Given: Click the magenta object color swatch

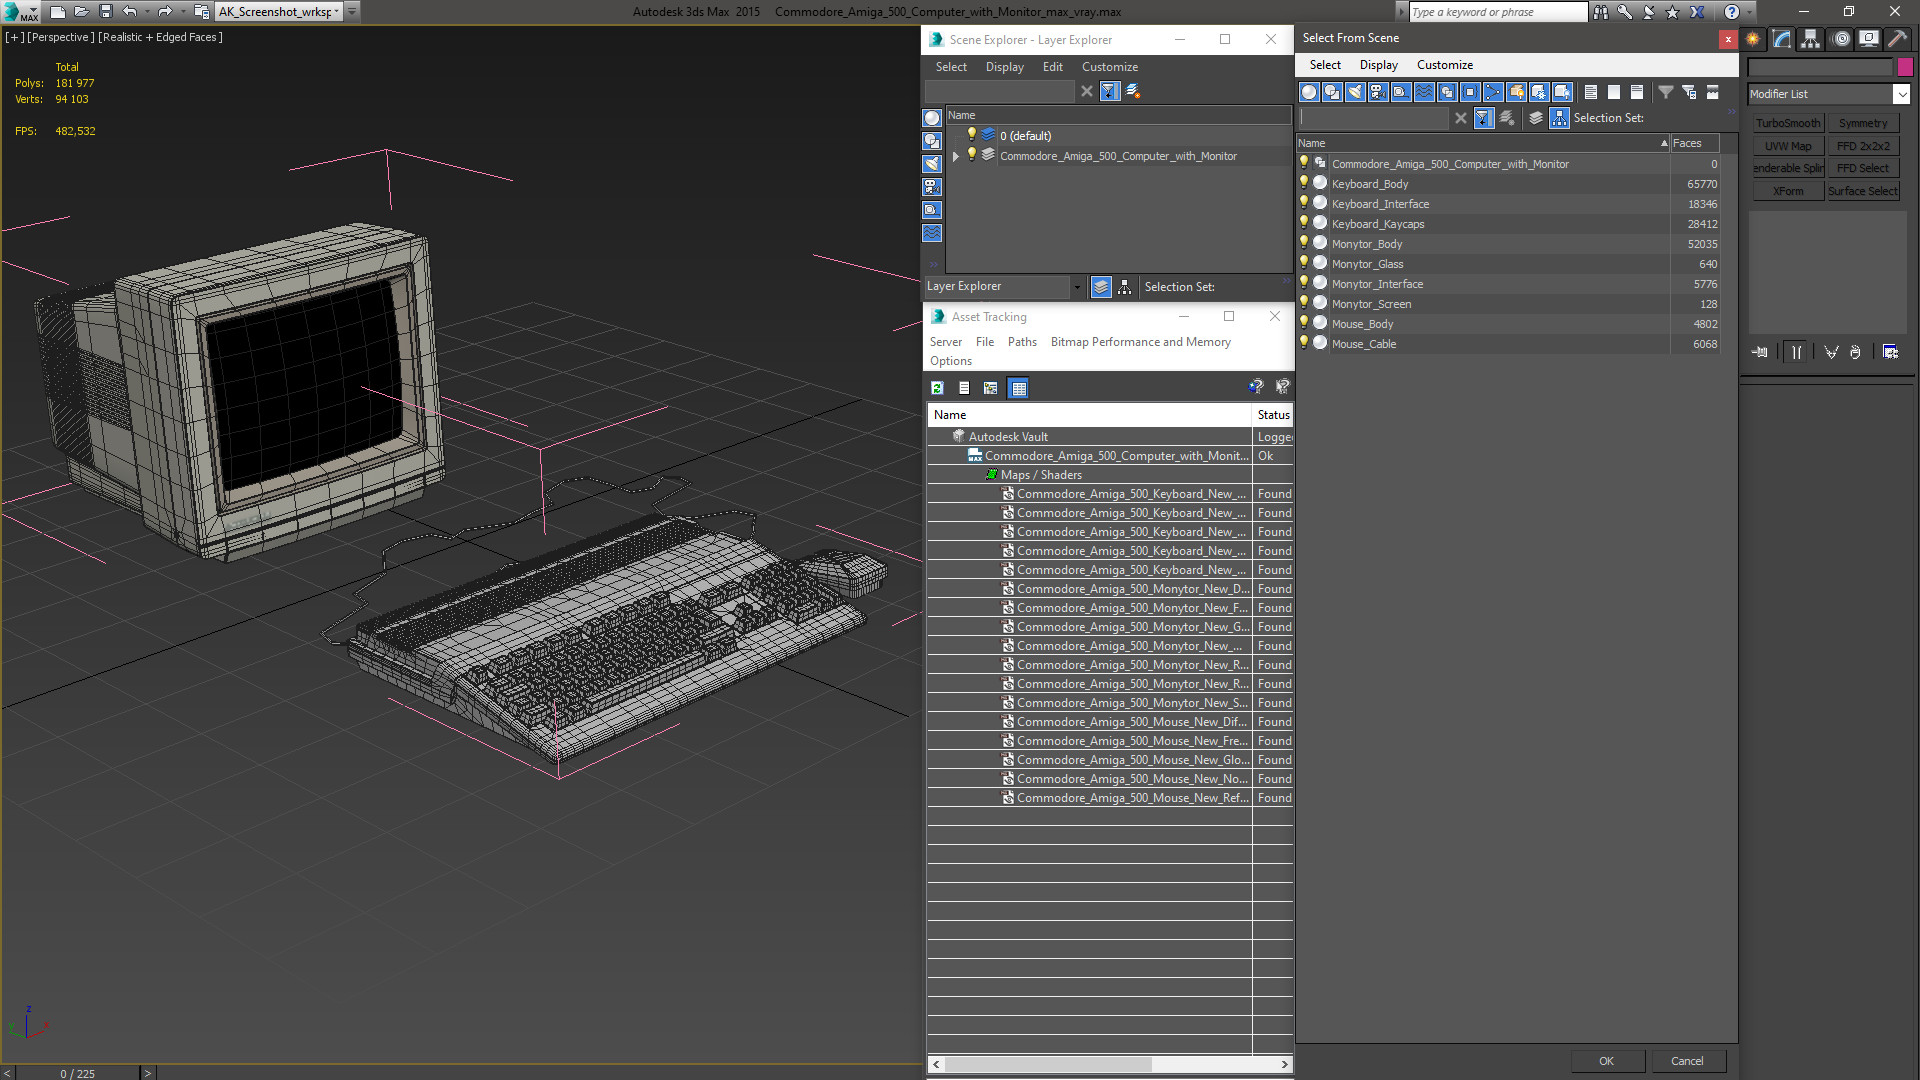Looking at the screenshot, I should coord(1905,67).
